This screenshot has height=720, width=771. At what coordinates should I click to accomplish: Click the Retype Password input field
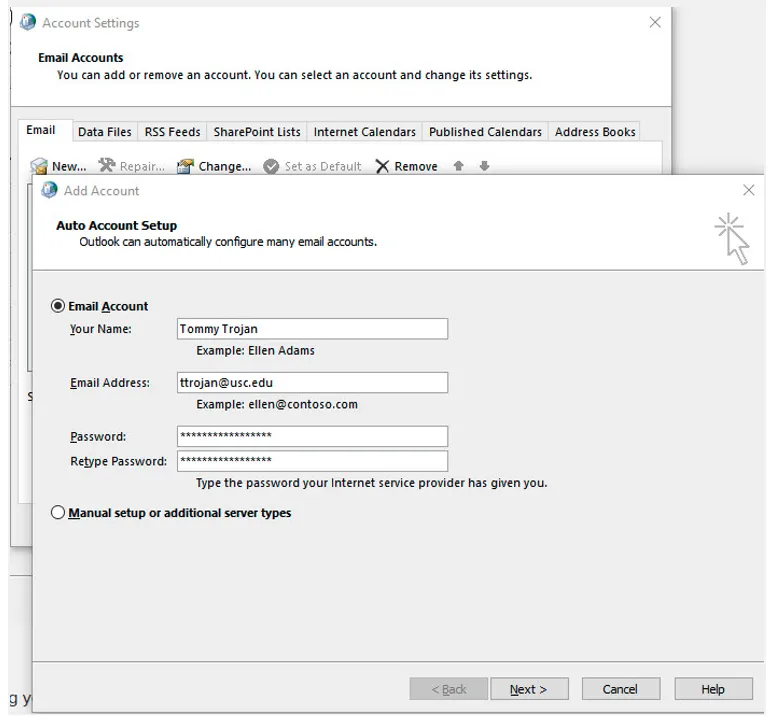312,461
